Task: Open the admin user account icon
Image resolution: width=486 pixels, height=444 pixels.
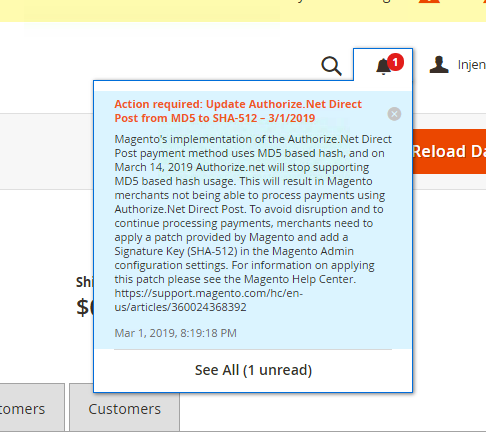Action: pos(439,65)
